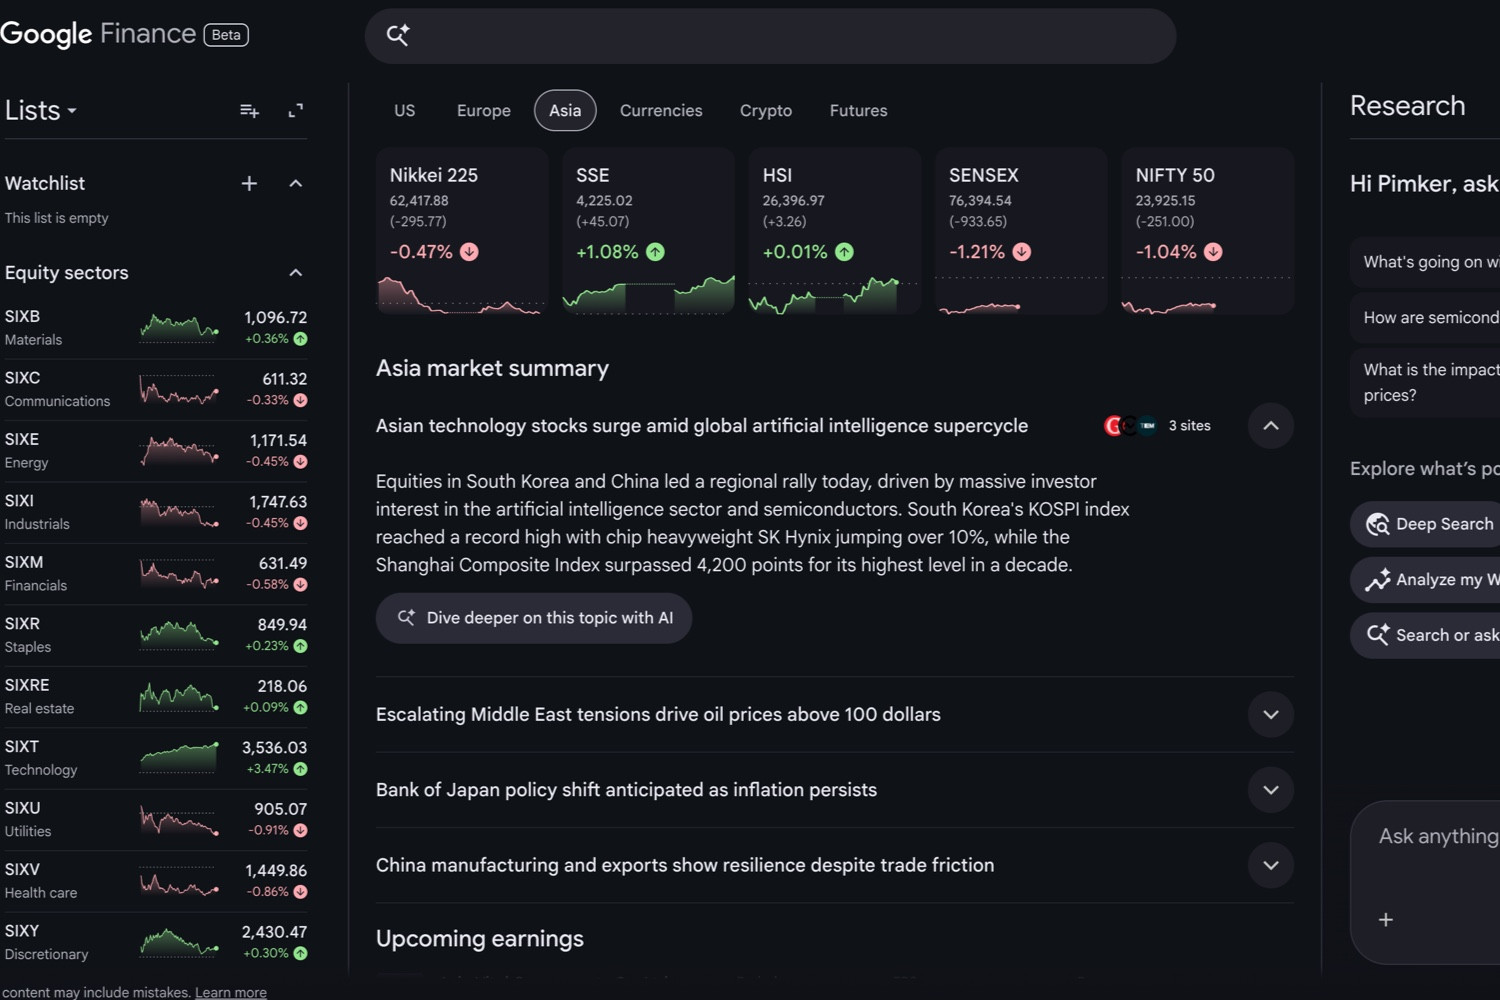Click SIXT Technology green up arrow indicator
1500x1000 pixels.
300,769
